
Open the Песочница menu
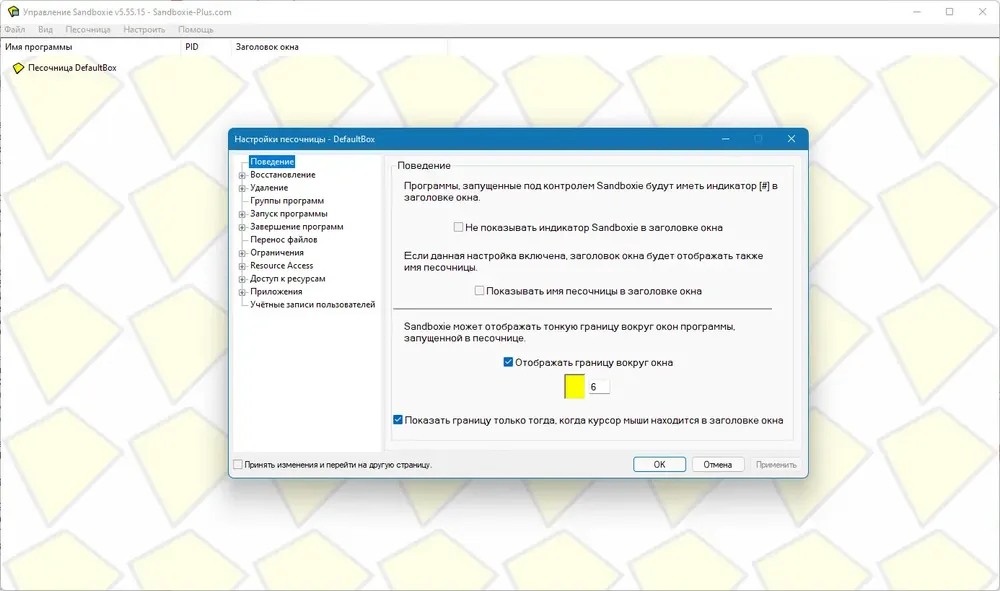pyautogui.click(x=88, y=29)
